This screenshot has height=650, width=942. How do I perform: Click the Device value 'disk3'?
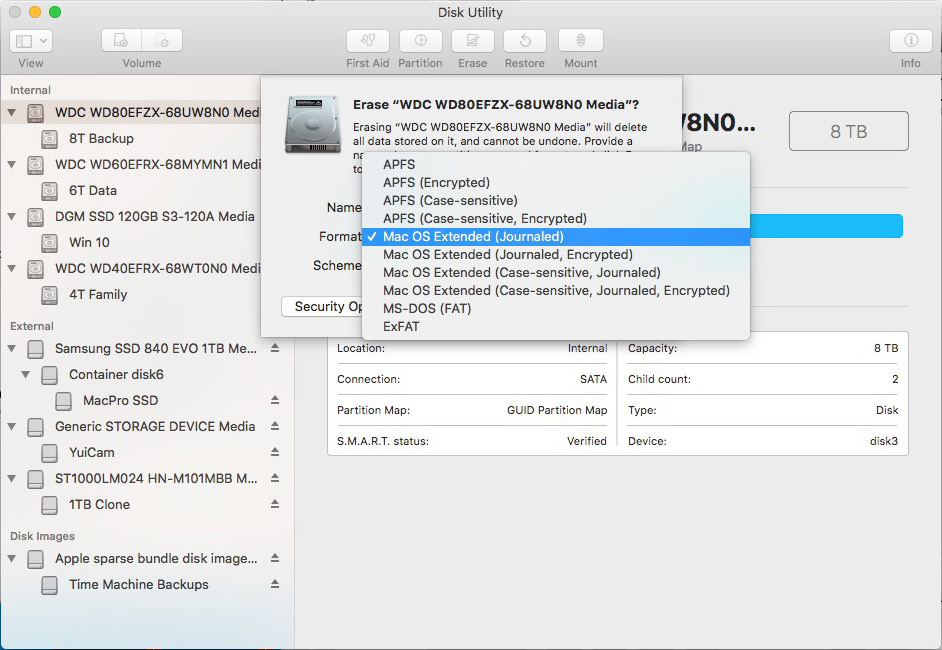[x=884, y=441]
